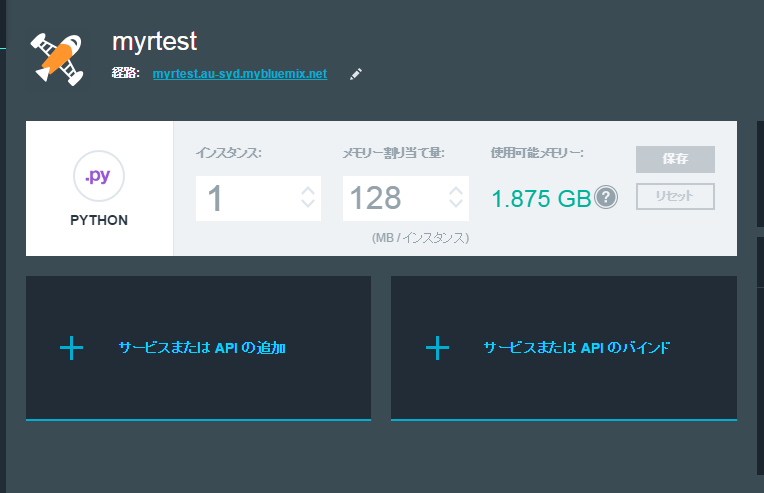Viewport: 764px width, 493px height.
Task: Select サービスまたは API の追加 text
Action: point(202,348)
